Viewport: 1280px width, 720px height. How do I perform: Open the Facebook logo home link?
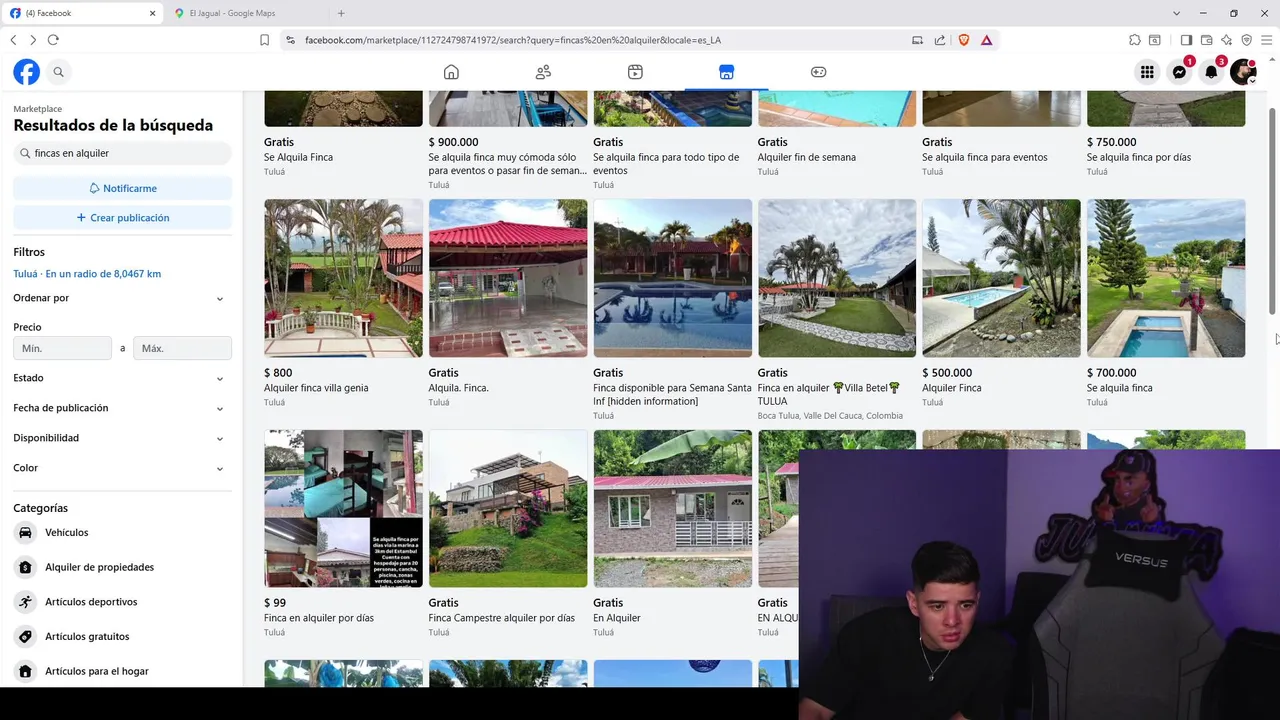[26, 72]
